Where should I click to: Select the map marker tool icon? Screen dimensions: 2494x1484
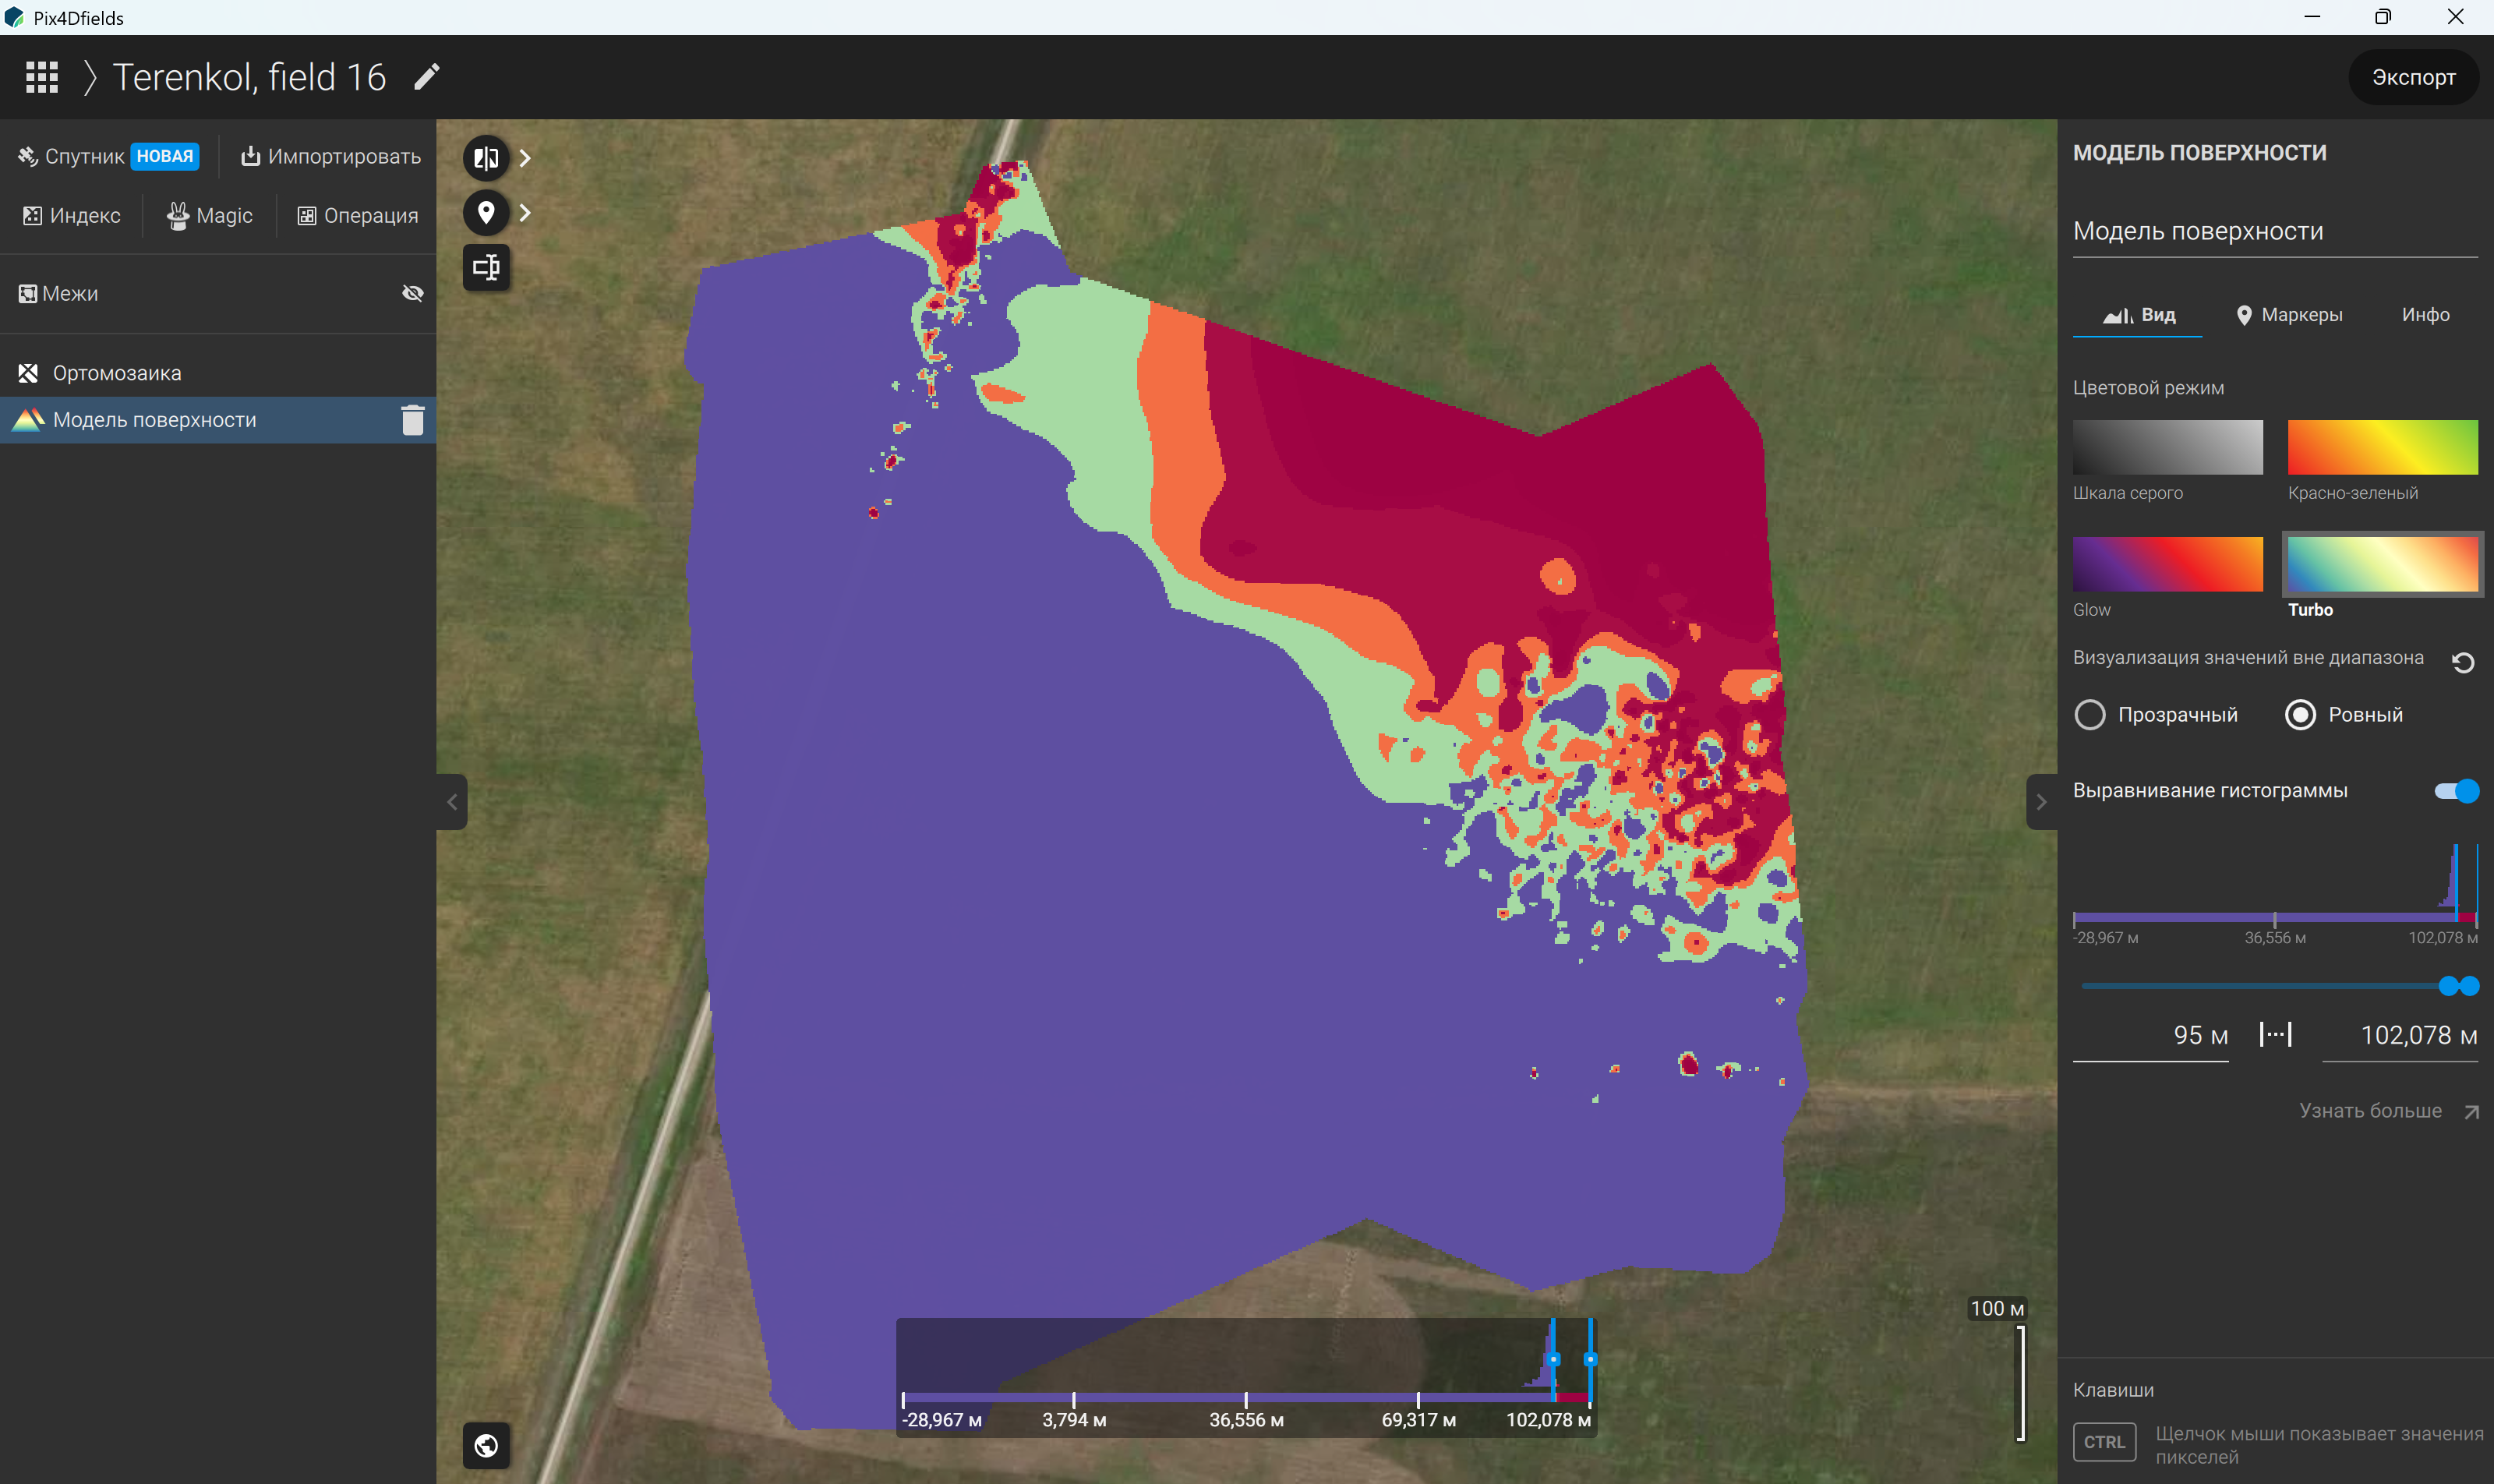[x=486, y=213]
